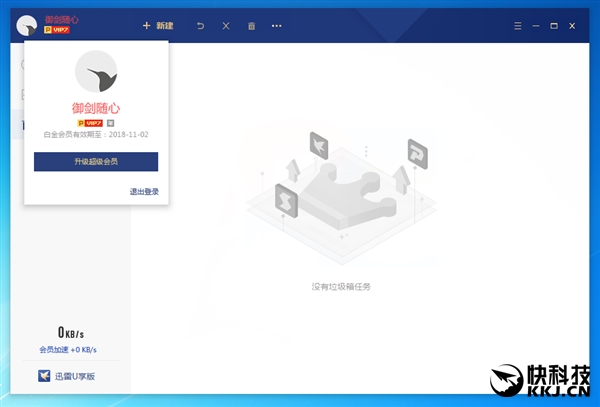The image size is (600, 407).
Task: Click the restore arrow toolbar icon
Action: [x=200, y=26]
